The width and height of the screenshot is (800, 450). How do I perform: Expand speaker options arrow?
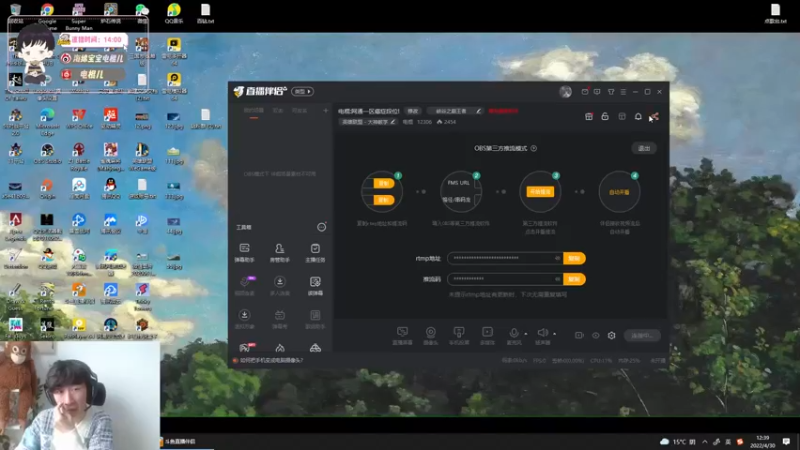(555, 334)
